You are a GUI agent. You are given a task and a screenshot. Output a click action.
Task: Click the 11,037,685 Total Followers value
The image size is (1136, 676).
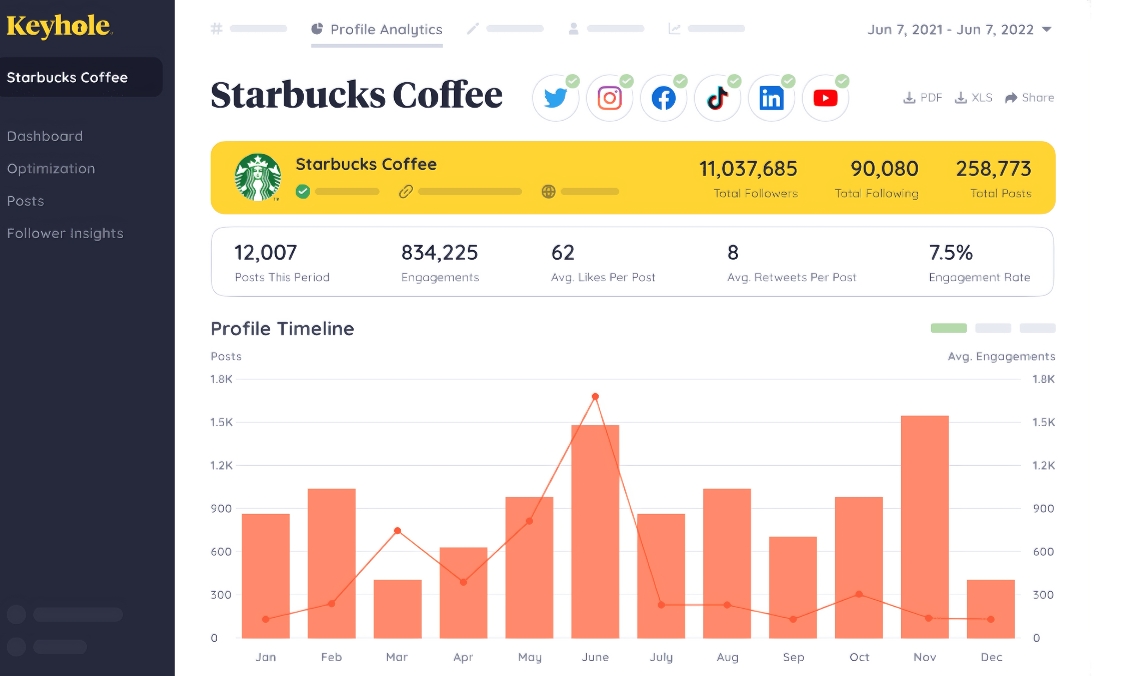[x=748, y=169]
